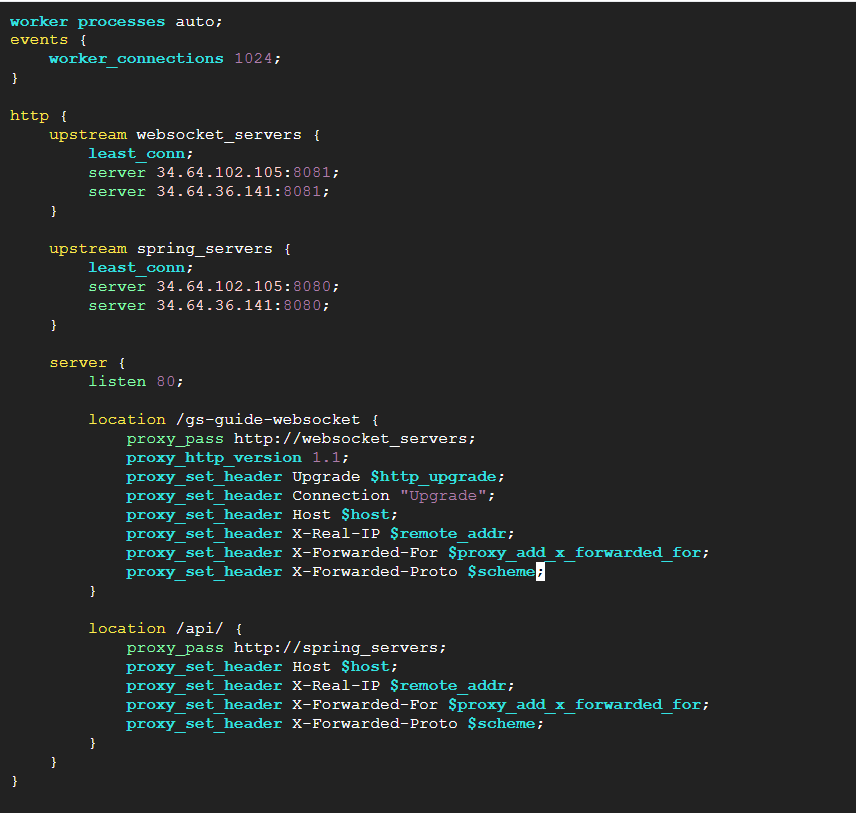This screenshot has height=813, width=856.
Task: Click 'X-Forwarded-Proto' in the /api/ location block
Action: [374, 724]
